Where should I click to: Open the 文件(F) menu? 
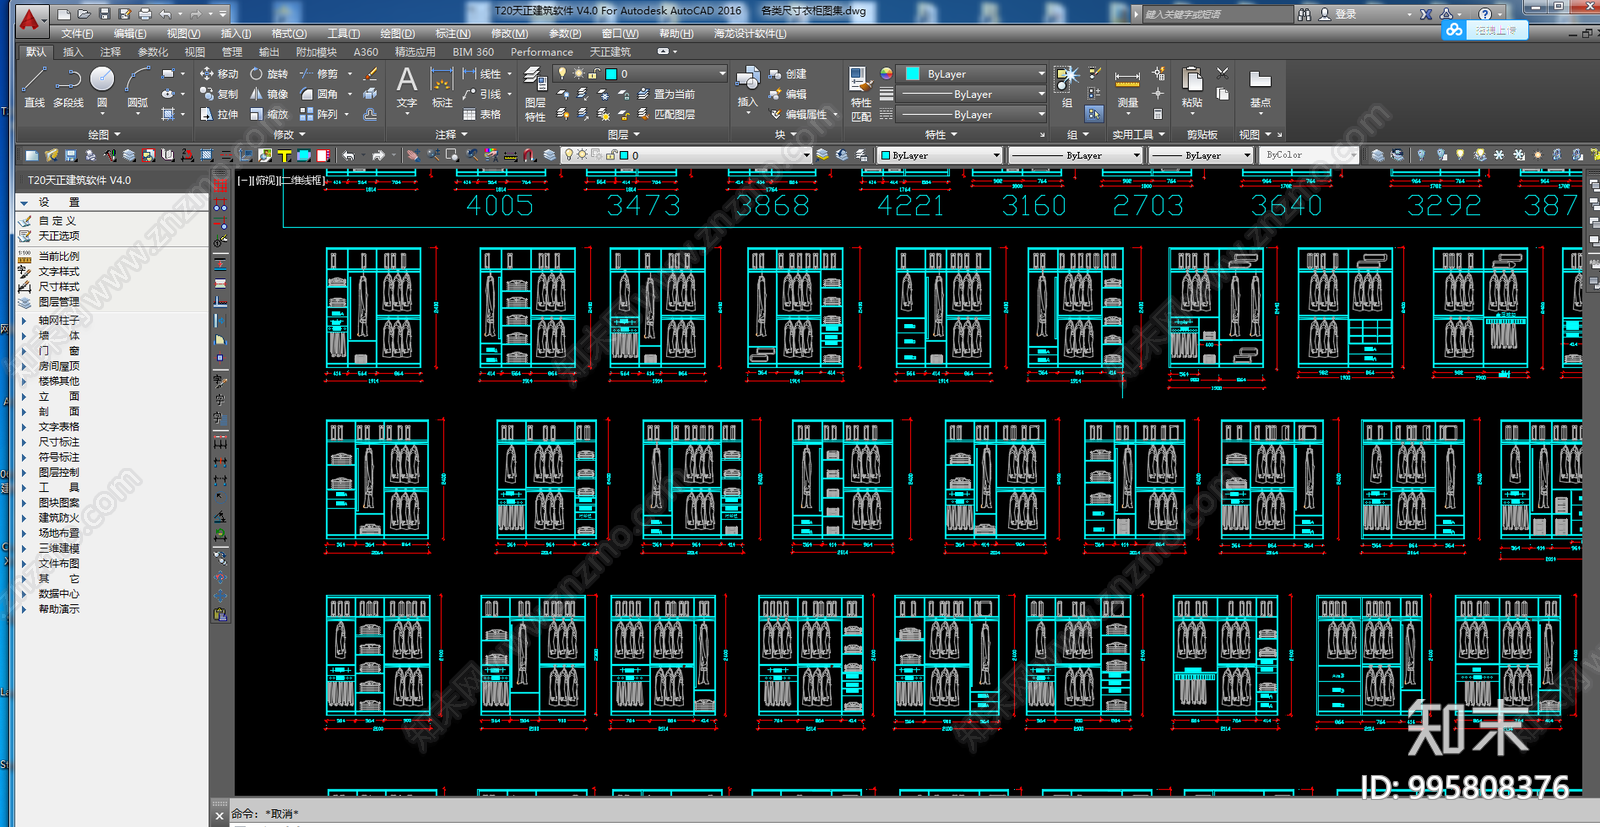click(x=77, y=33)
